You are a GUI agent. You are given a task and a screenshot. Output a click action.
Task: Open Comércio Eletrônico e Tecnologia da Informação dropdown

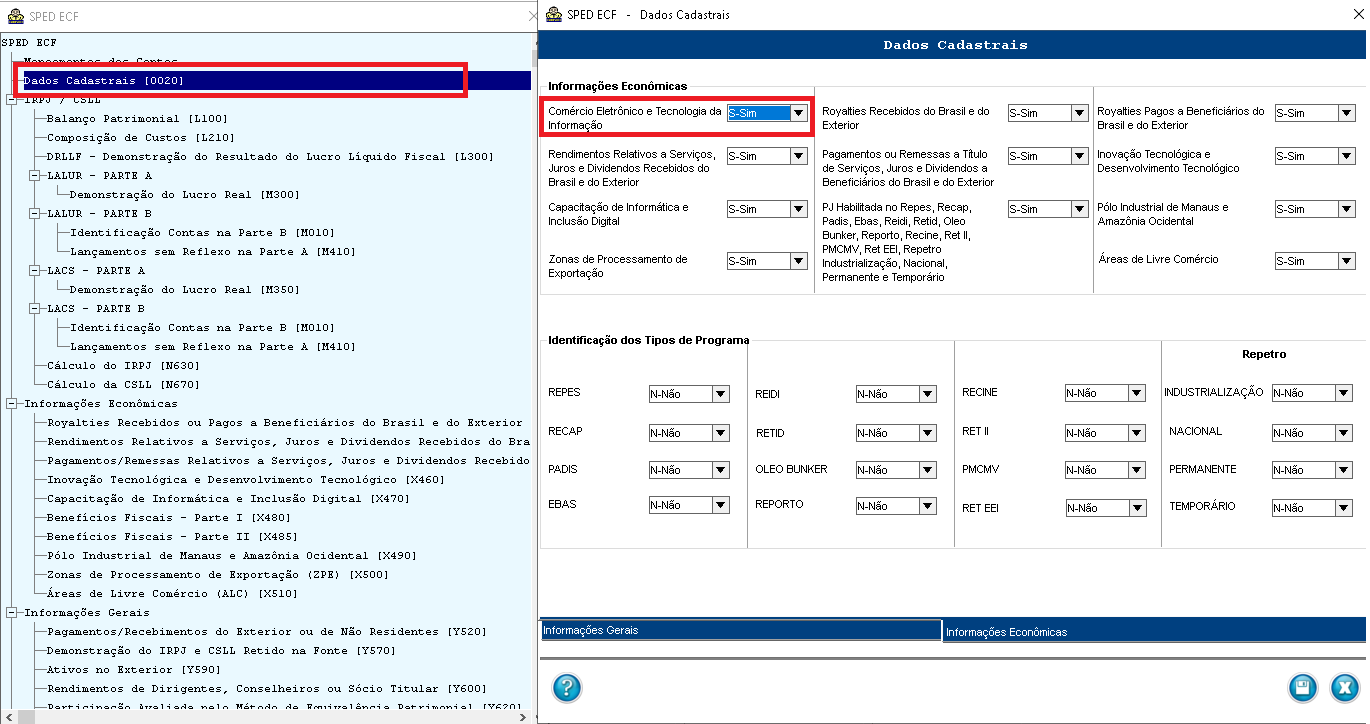[798, 113]
